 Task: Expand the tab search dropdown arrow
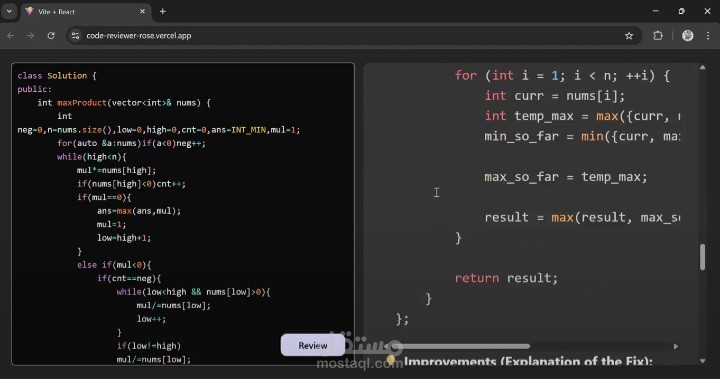point(9,11)
